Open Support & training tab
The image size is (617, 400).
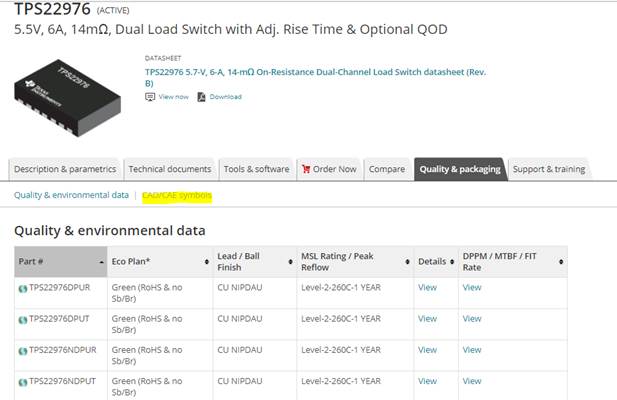[549, 169]
